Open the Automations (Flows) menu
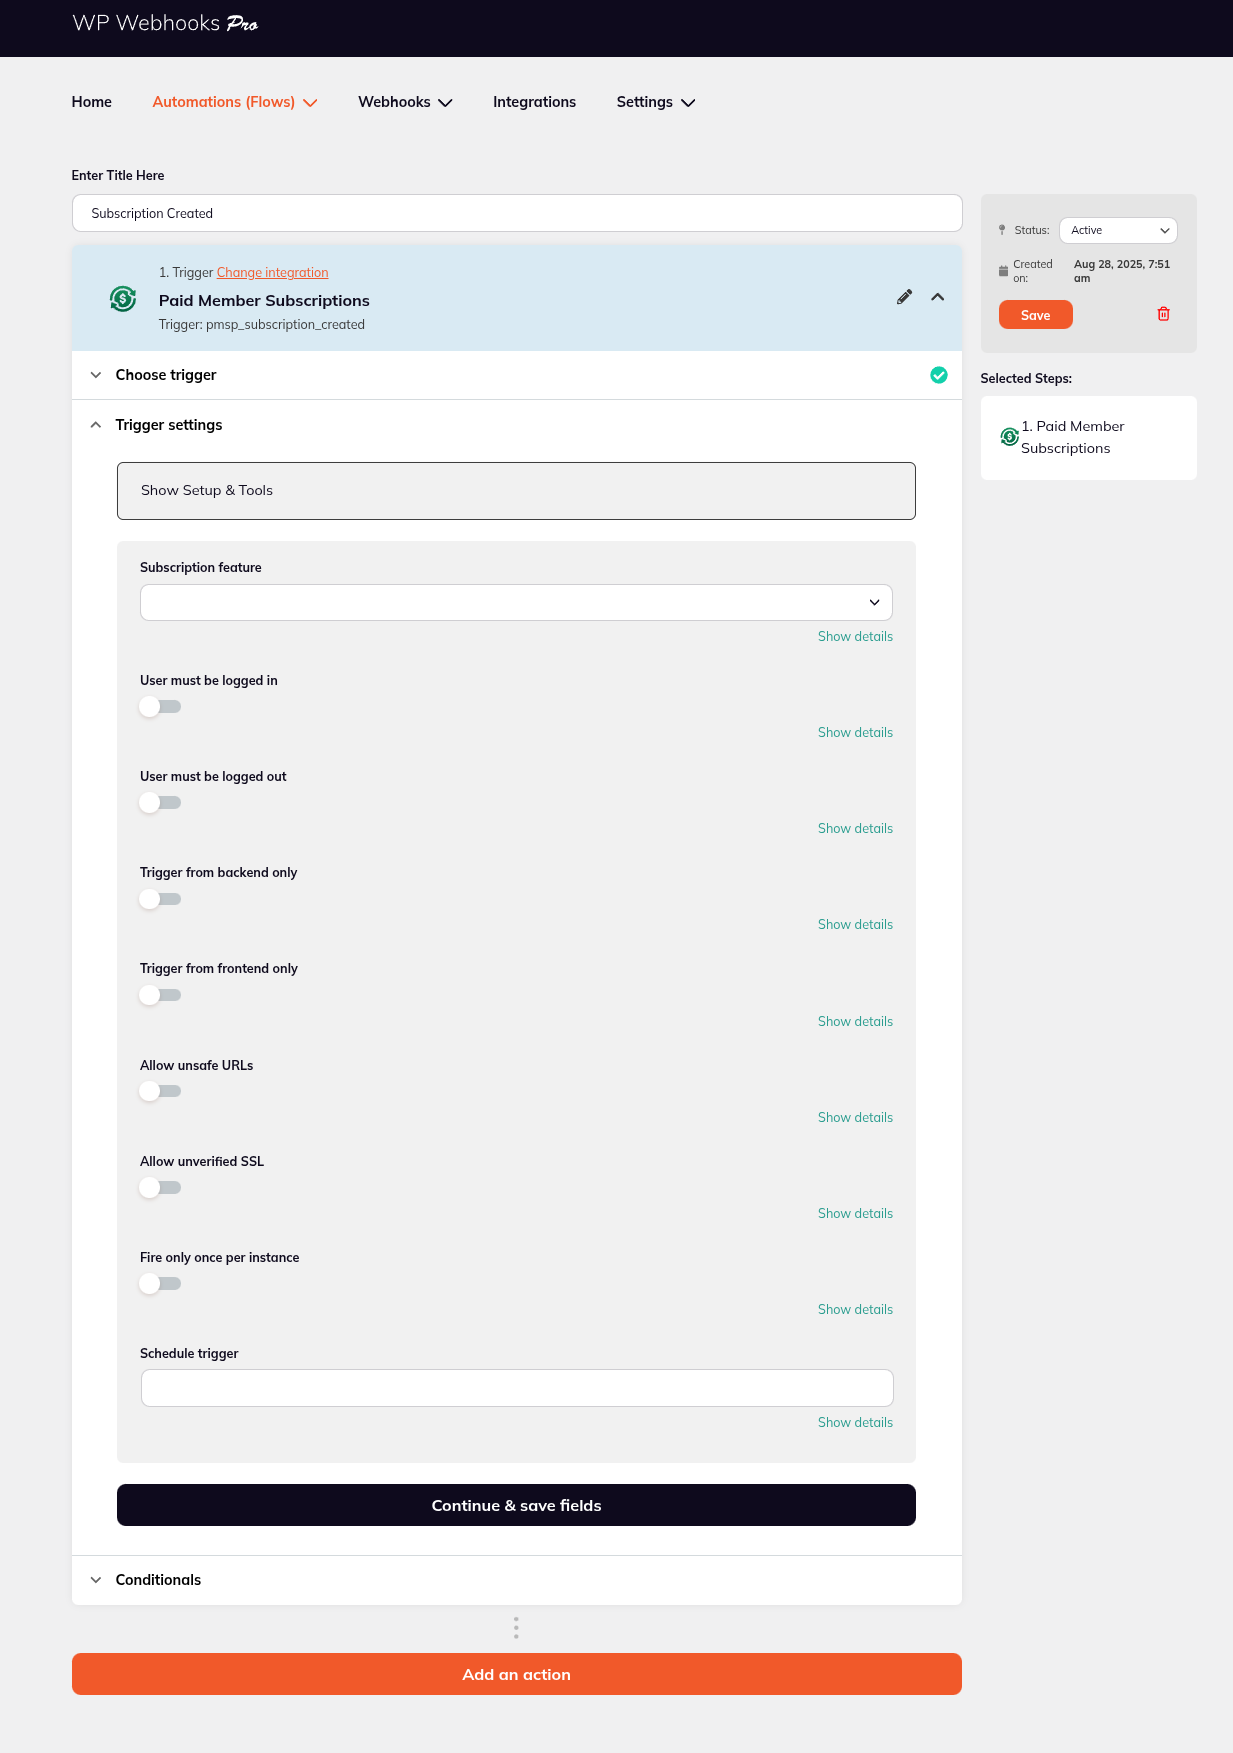The width and height of the screenshot is (1233, 1753). pos(235,102)
